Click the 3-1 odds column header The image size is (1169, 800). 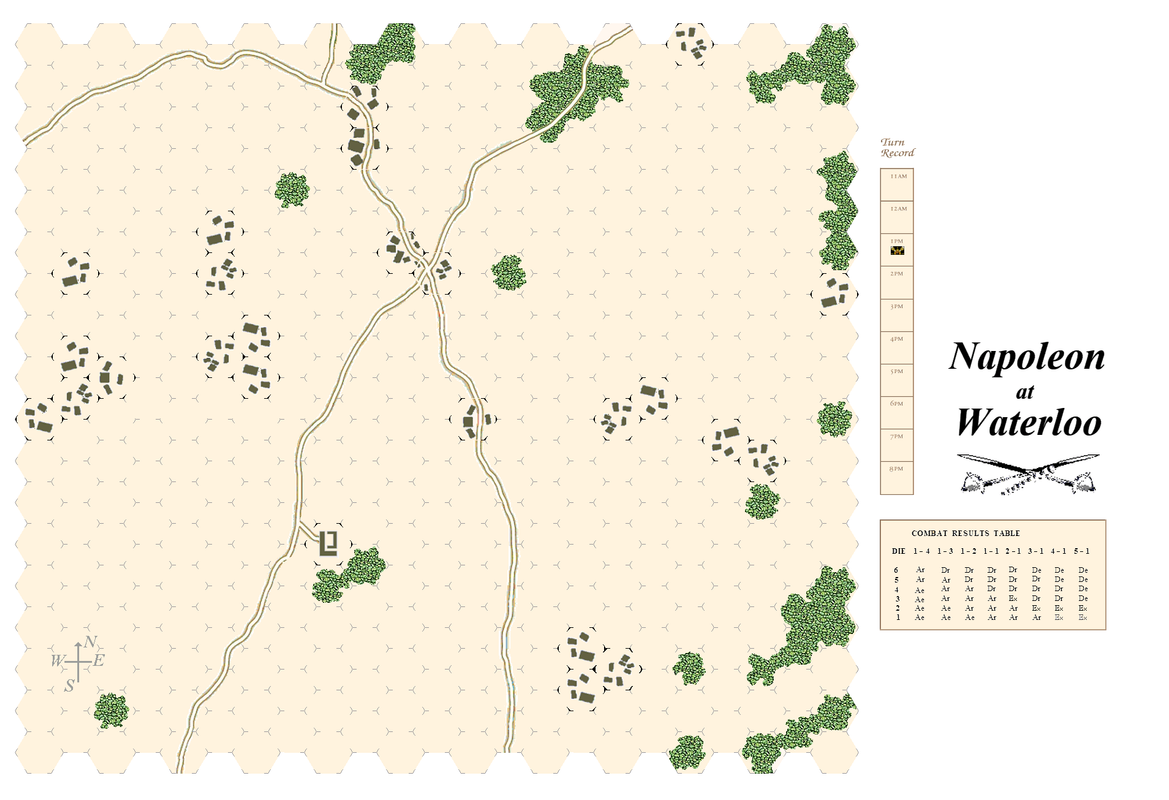(1036, 552)
